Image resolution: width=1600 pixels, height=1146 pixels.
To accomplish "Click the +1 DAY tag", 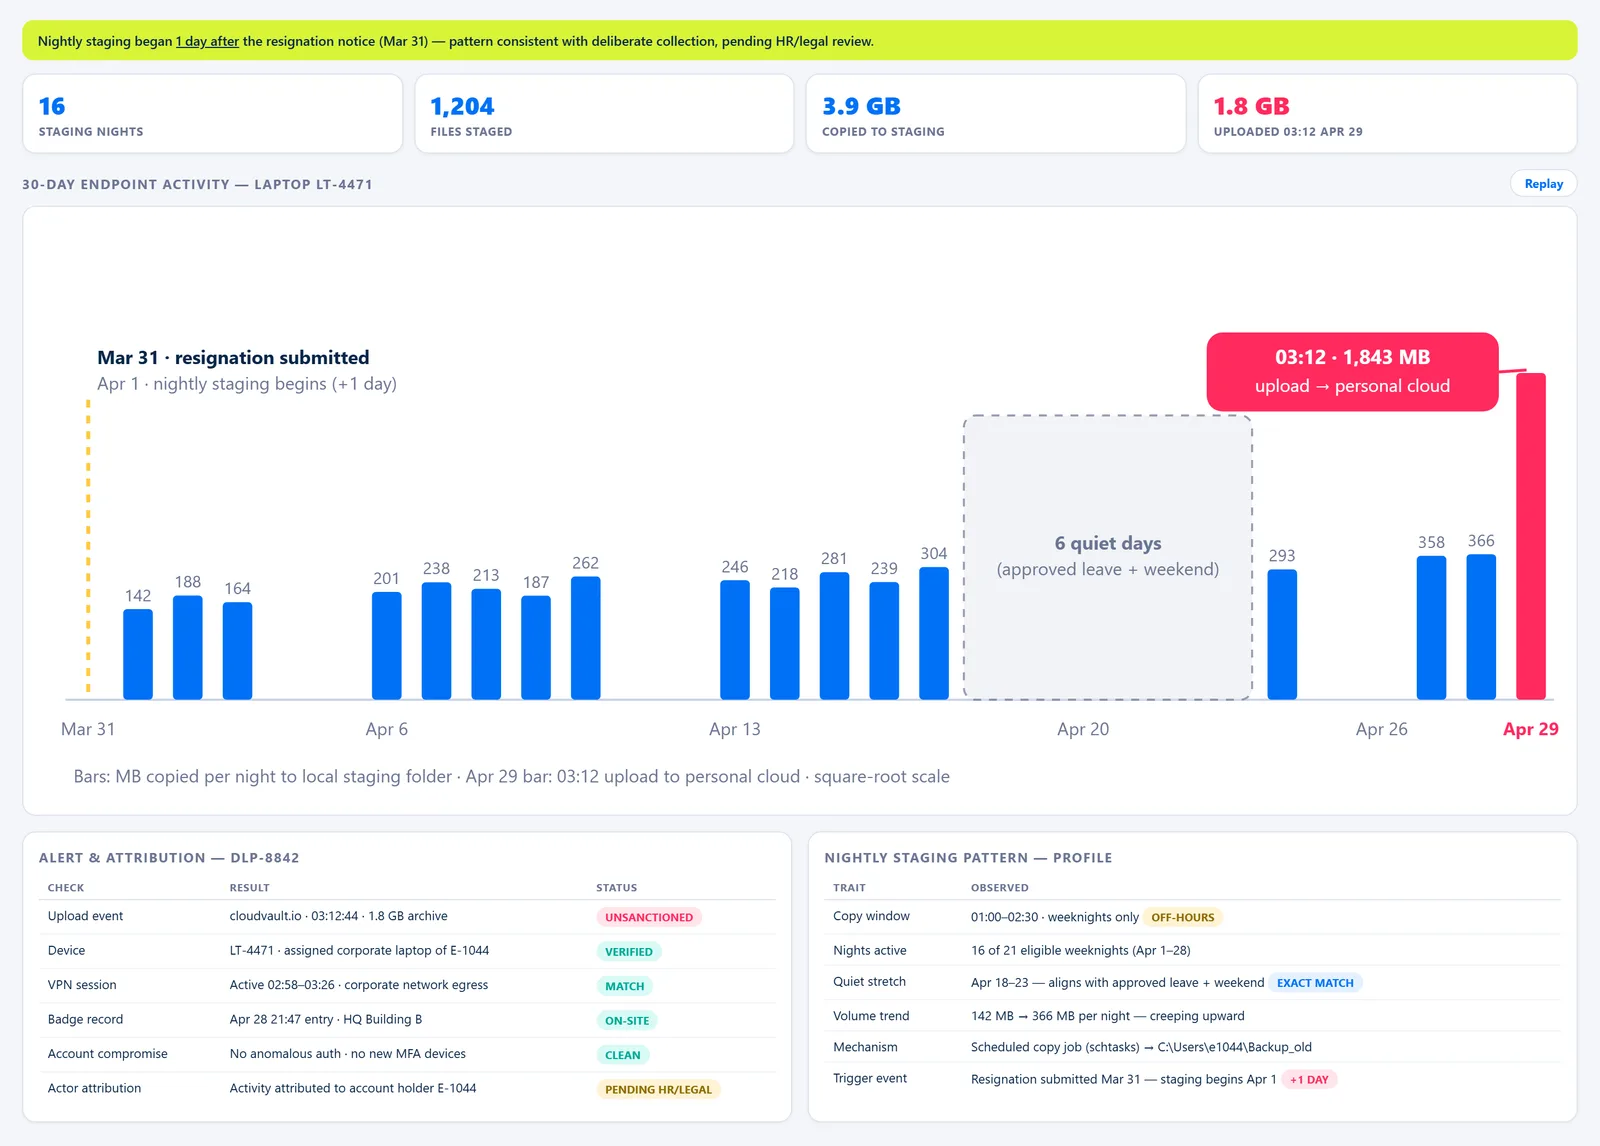I will (x=1309, y=1080).
